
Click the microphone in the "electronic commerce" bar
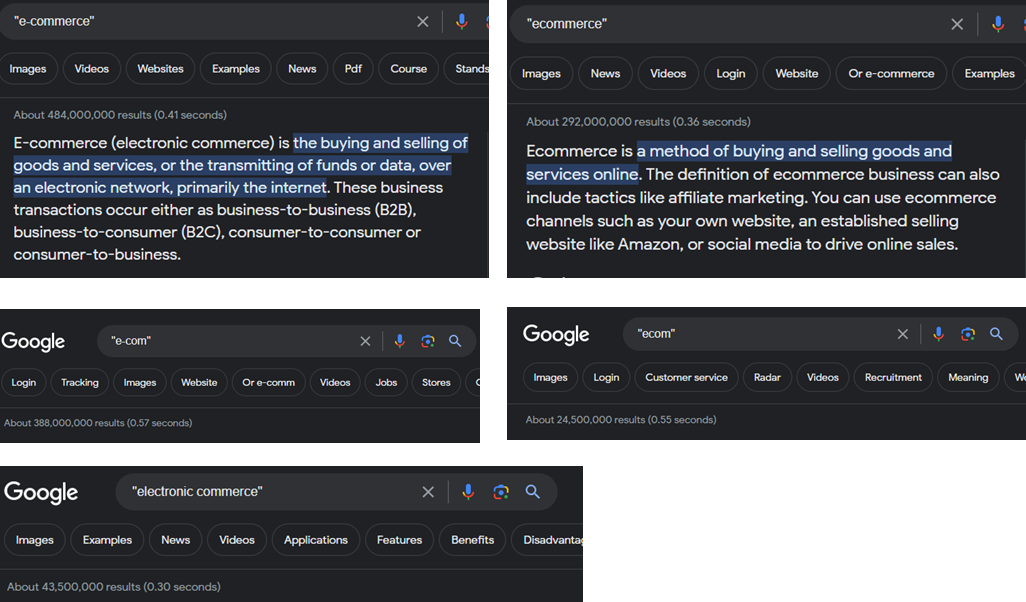pyautogui.click(x=468, y=492)
